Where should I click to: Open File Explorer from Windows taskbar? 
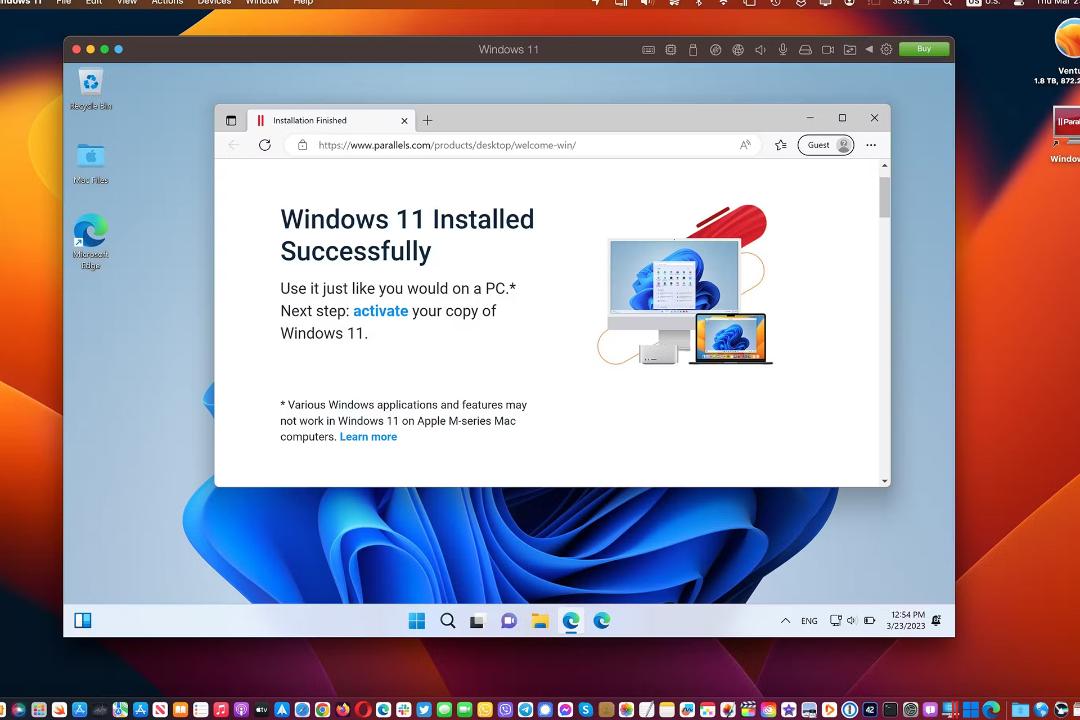click(539, 621)
